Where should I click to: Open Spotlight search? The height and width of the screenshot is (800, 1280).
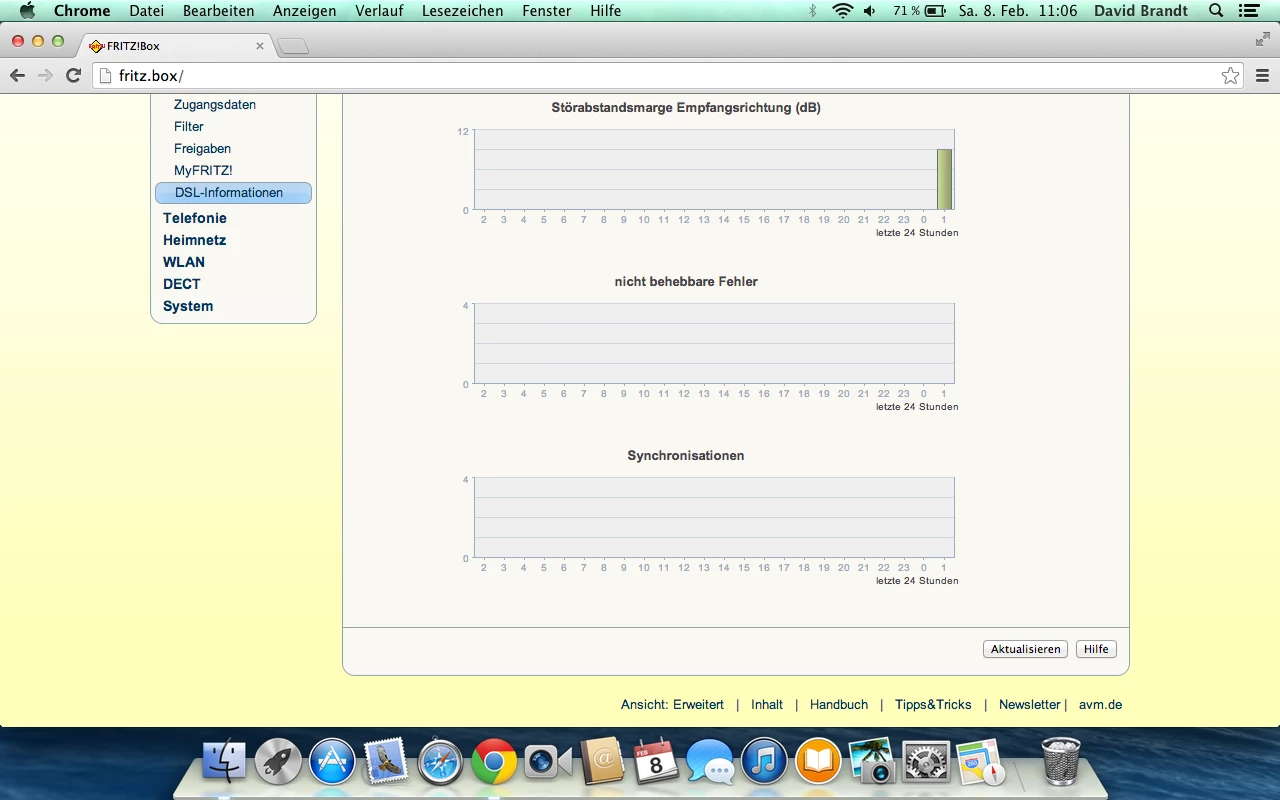tap(1216, 11)
